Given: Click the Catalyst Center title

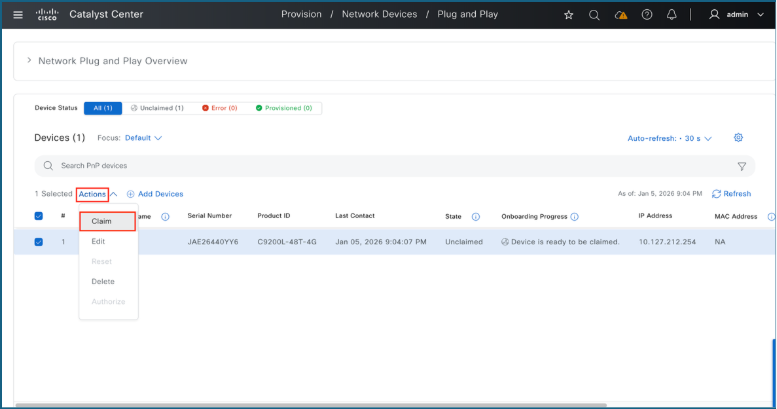Looking at the screenshot, I should [106, 14].
